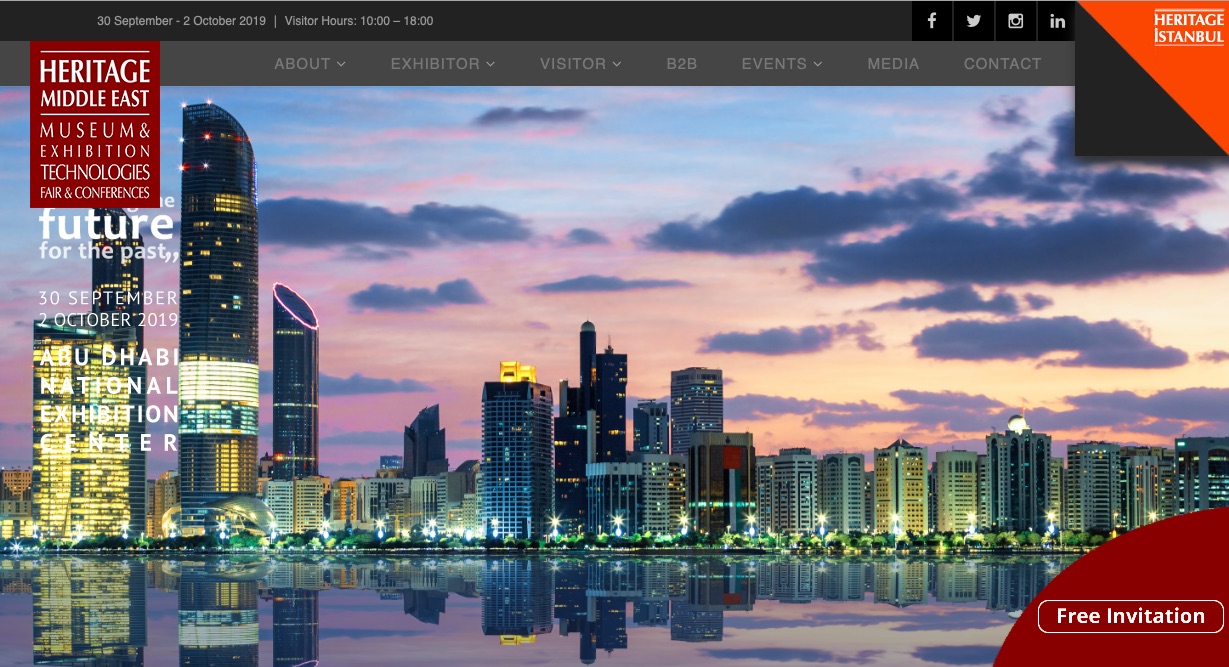Click the Heritage Middle East red logo

[95, 124]
